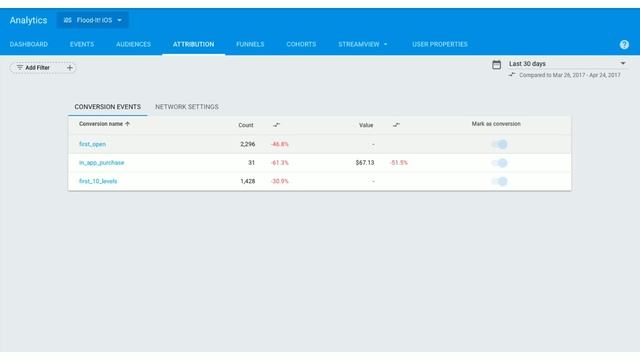Toggle conversion switch for in_app_purchase
640x360 pixels.
499,163
